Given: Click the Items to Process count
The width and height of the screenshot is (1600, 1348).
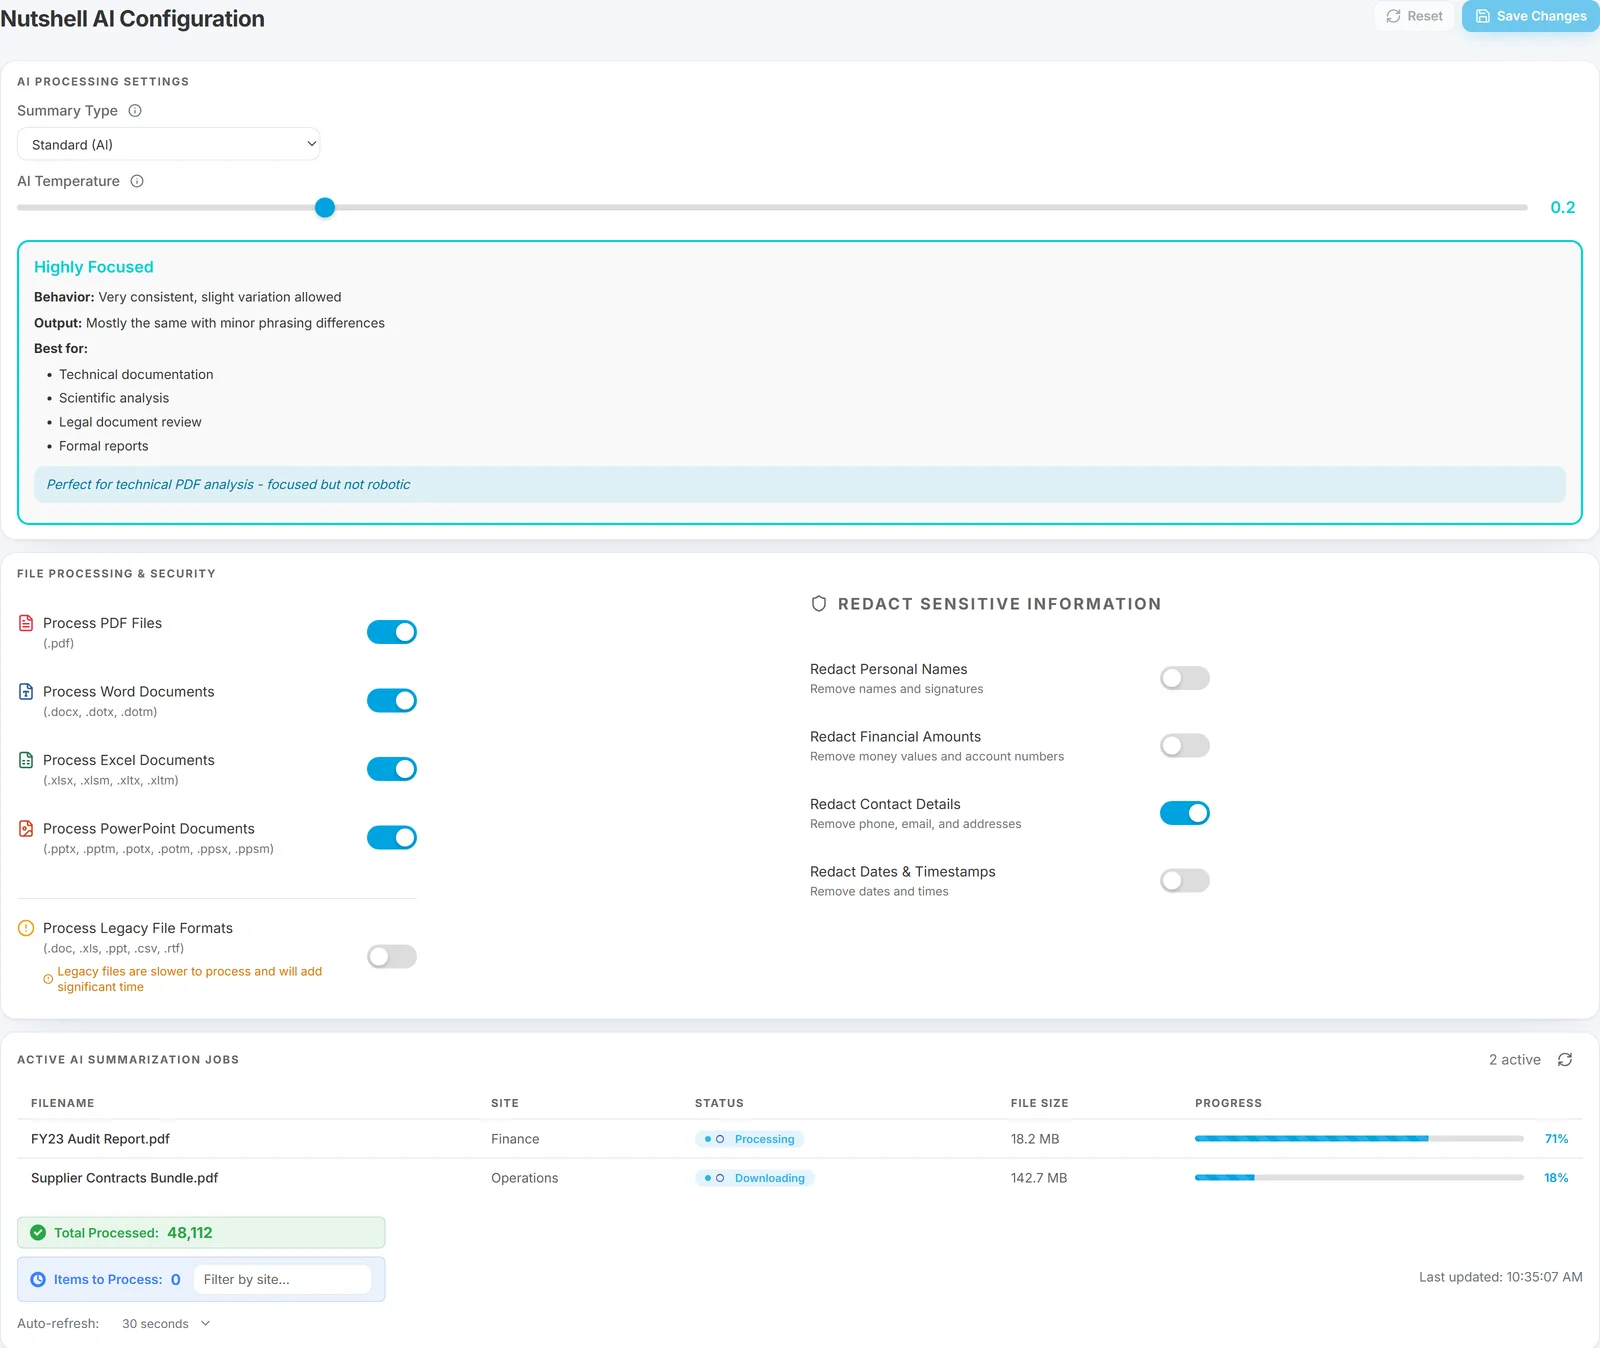Looking at the screenshot, I should 176,1279.
